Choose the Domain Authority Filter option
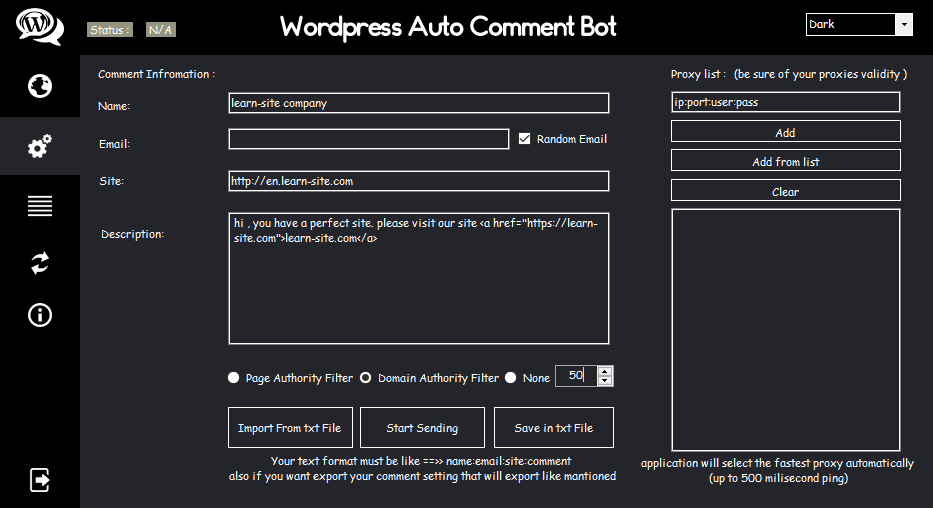Viewport: 933px width, 508px height. point(366,378)
